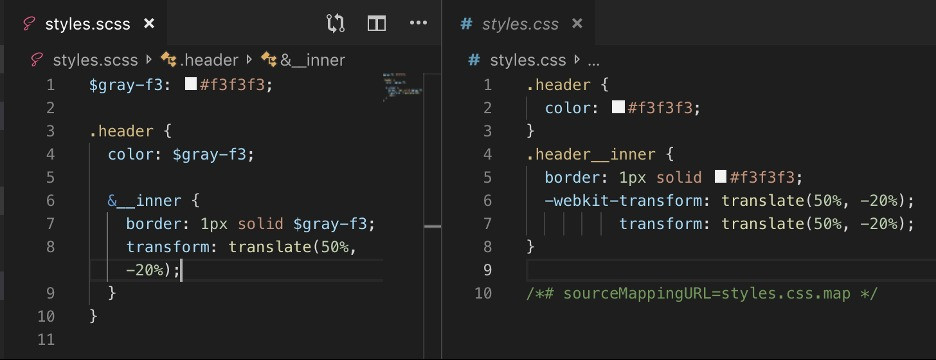
Task: Click line number 6 in styles.css
Action: tap(487, 200)
